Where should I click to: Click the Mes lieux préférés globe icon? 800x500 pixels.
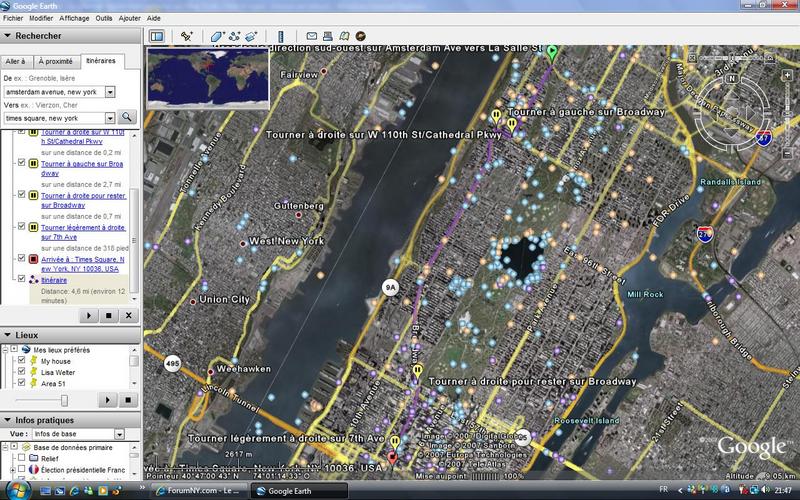click(26, 349)
